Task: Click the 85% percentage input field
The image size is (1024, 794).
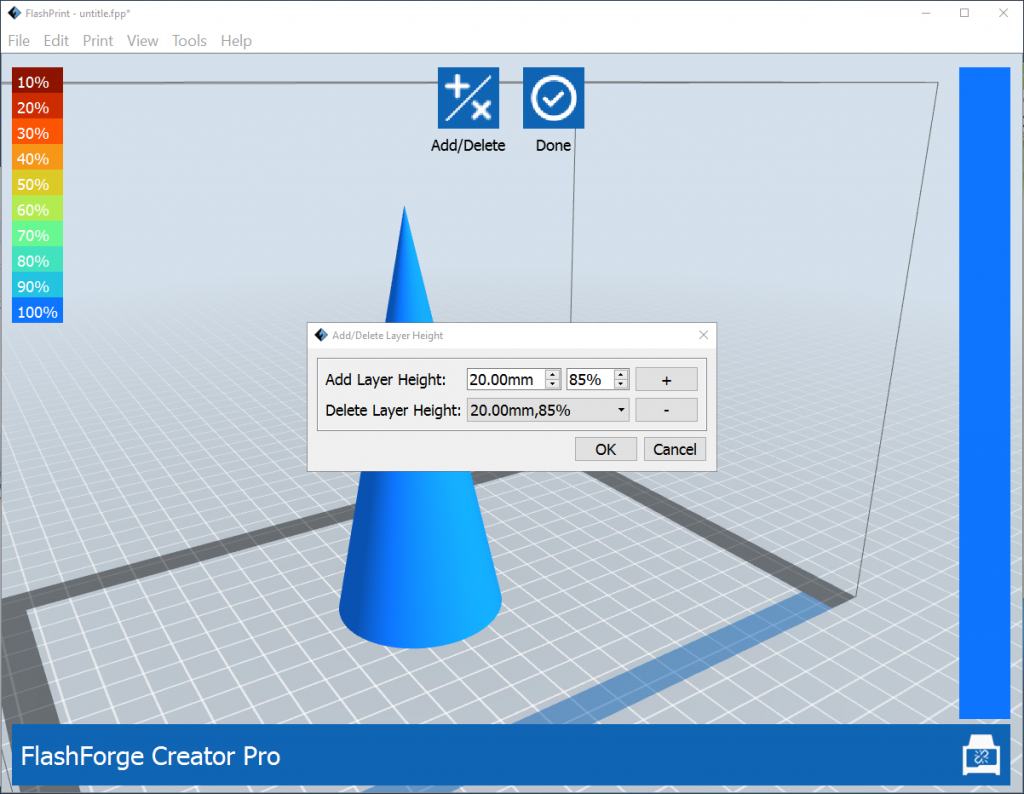Action: click(590, 379)
